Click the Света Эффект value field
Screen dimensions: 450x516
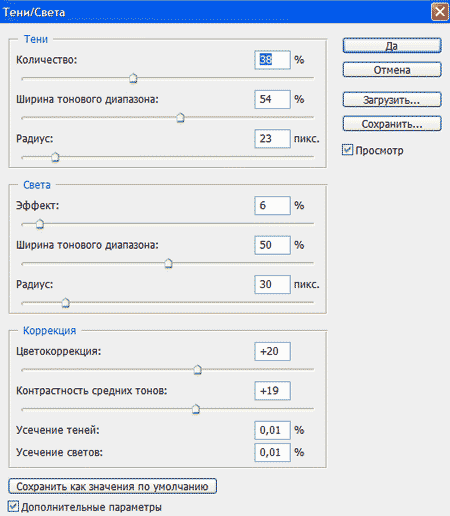click(x=272, y=205)
